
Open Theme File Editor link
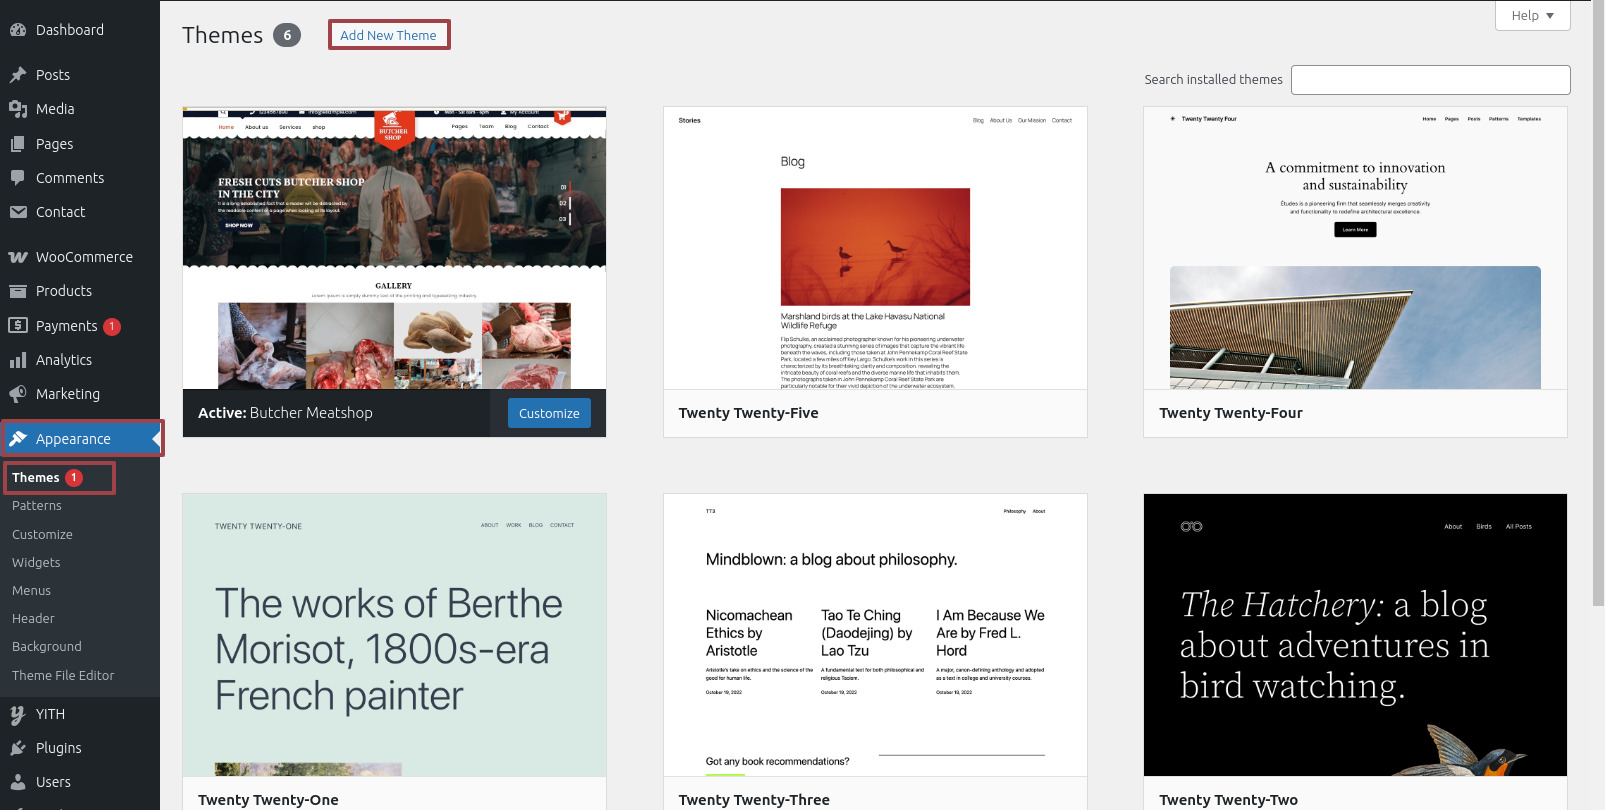tap(63, 676)
